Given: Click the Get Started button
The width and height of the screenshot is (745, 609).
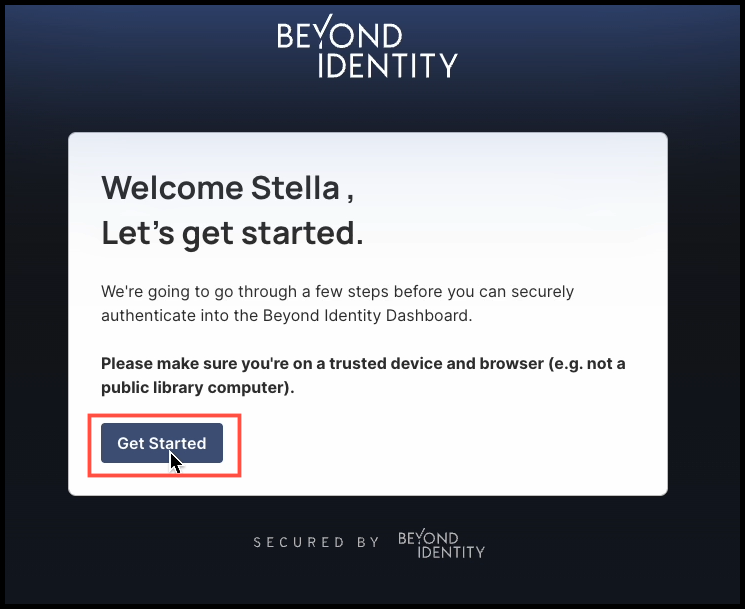Looking at the screenshot, I should click(162, 443).
